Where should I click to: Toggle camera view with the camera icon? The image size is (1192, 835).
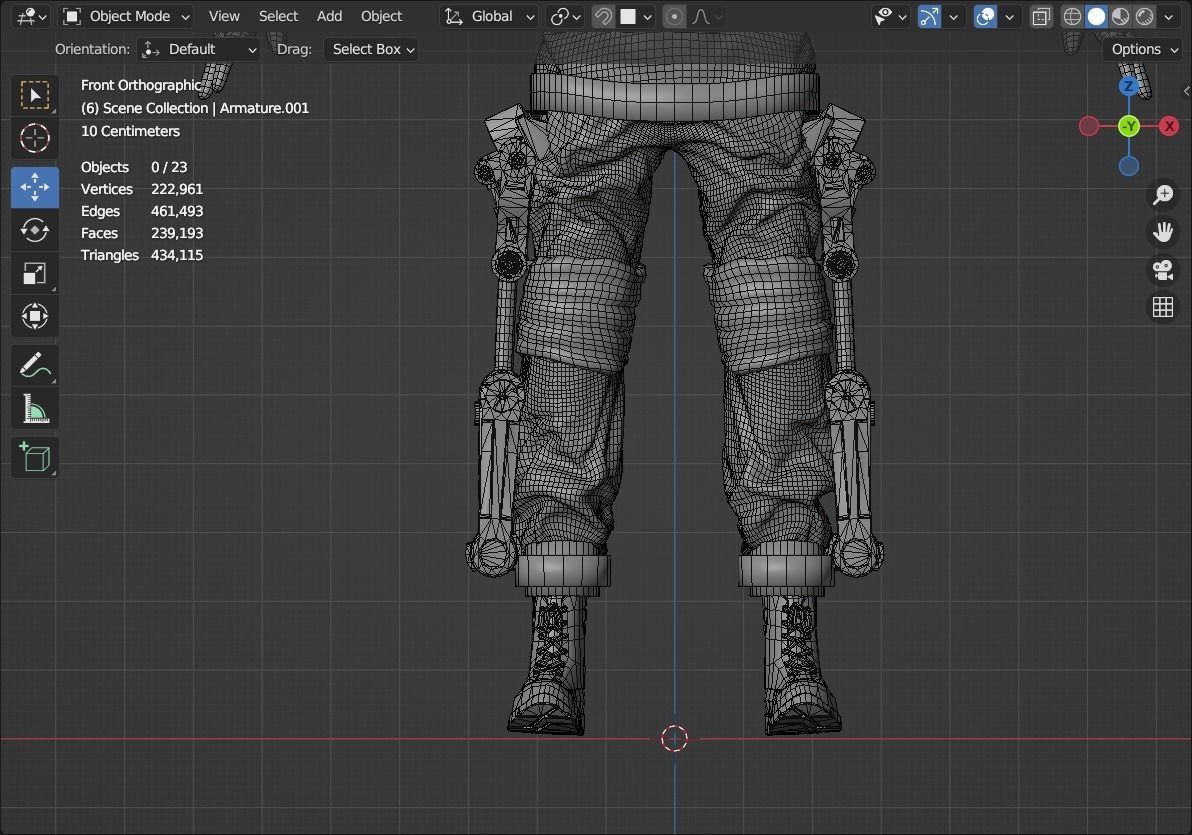[1162, 269]
